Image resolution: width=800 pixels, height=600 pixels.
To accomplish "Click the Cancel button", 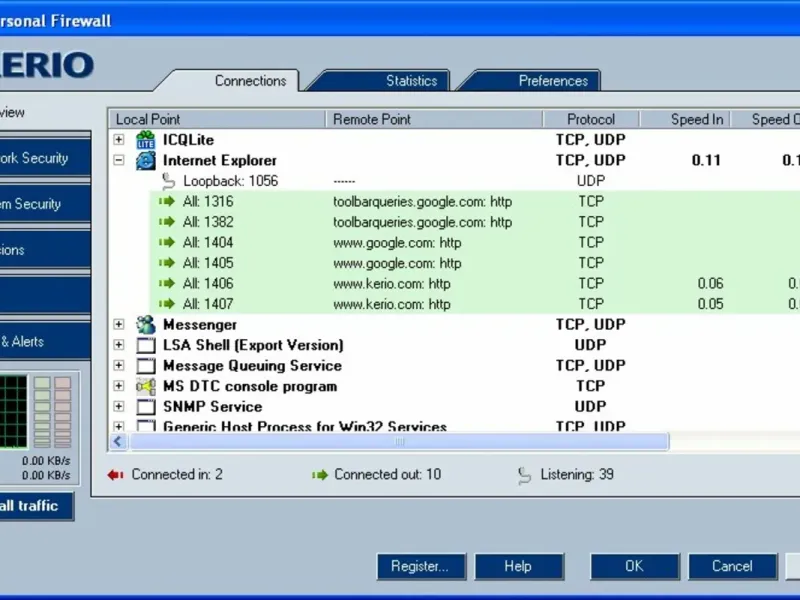I will click(x=733, y=566).
